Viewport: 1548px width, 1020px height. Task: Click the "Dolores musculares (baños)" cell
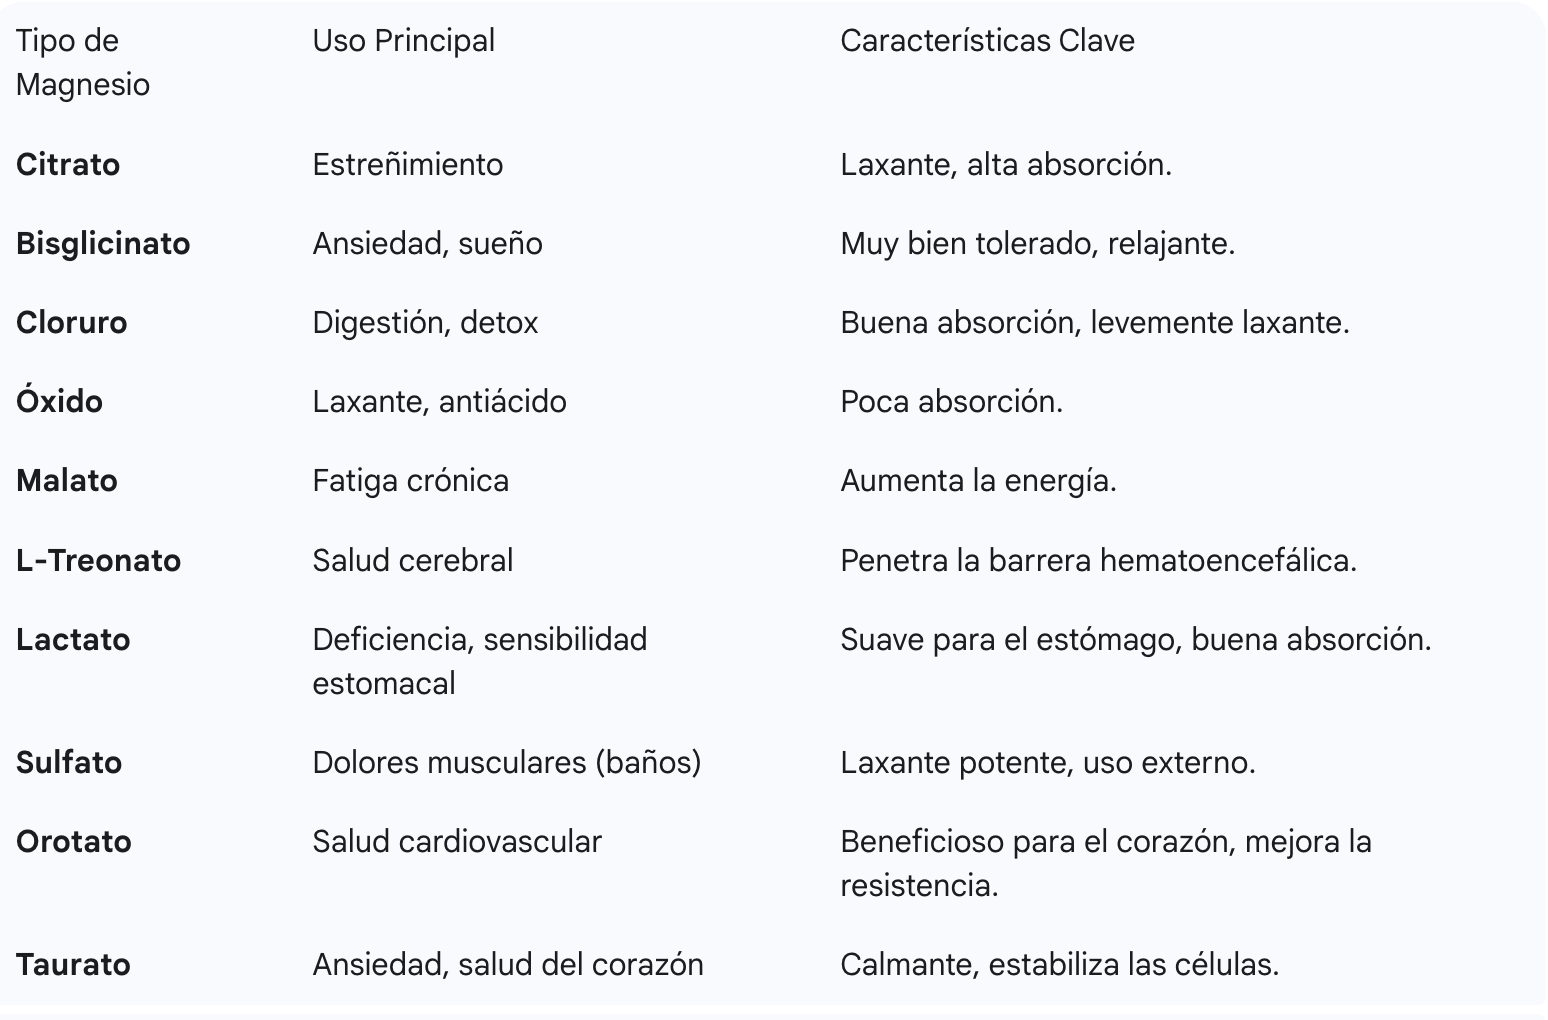(506, 762)
